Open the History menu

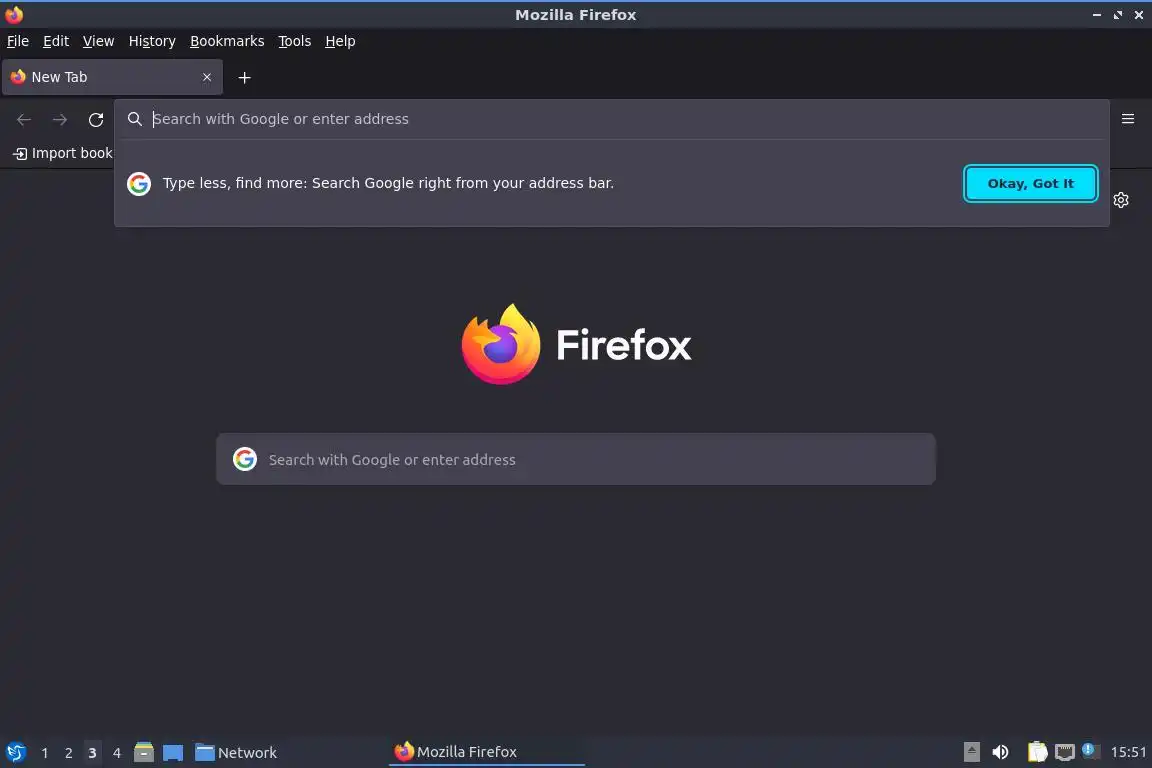pyautogui.click(x=152, y=41)
